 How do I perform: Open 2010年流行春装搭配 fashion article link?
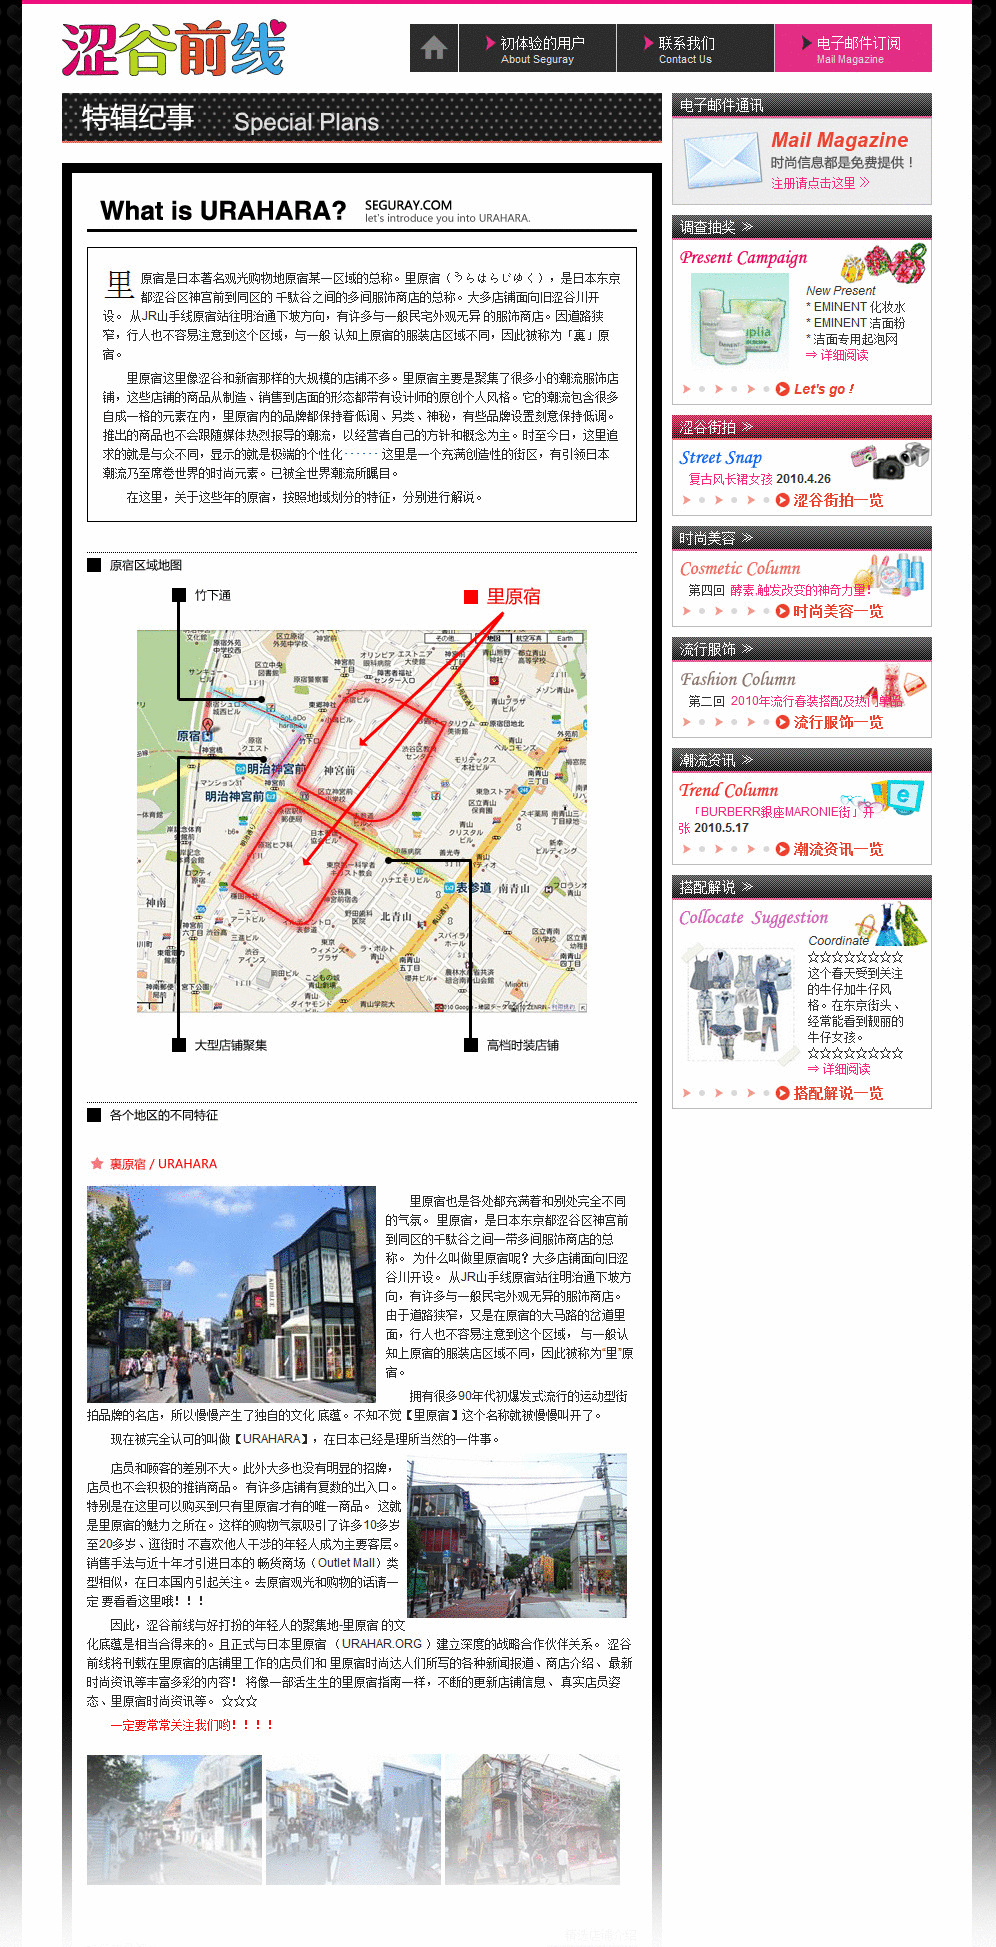coord(816,701)
